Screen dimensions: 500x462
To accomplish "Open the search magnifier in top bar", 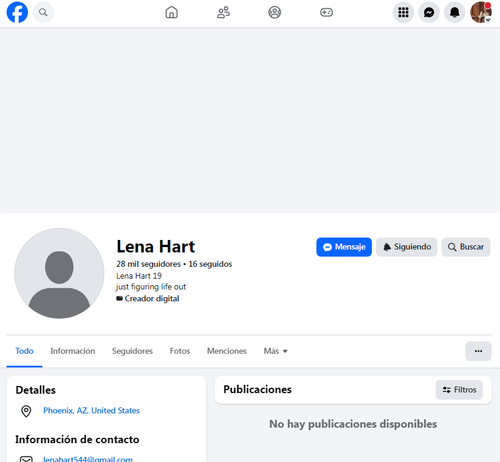I will click(x=43, y=12).
